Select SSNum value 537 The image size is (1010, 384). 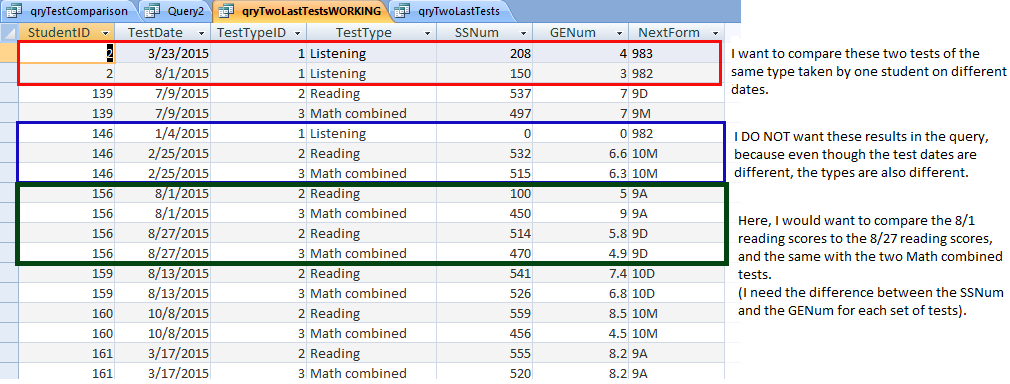[485, 93]
